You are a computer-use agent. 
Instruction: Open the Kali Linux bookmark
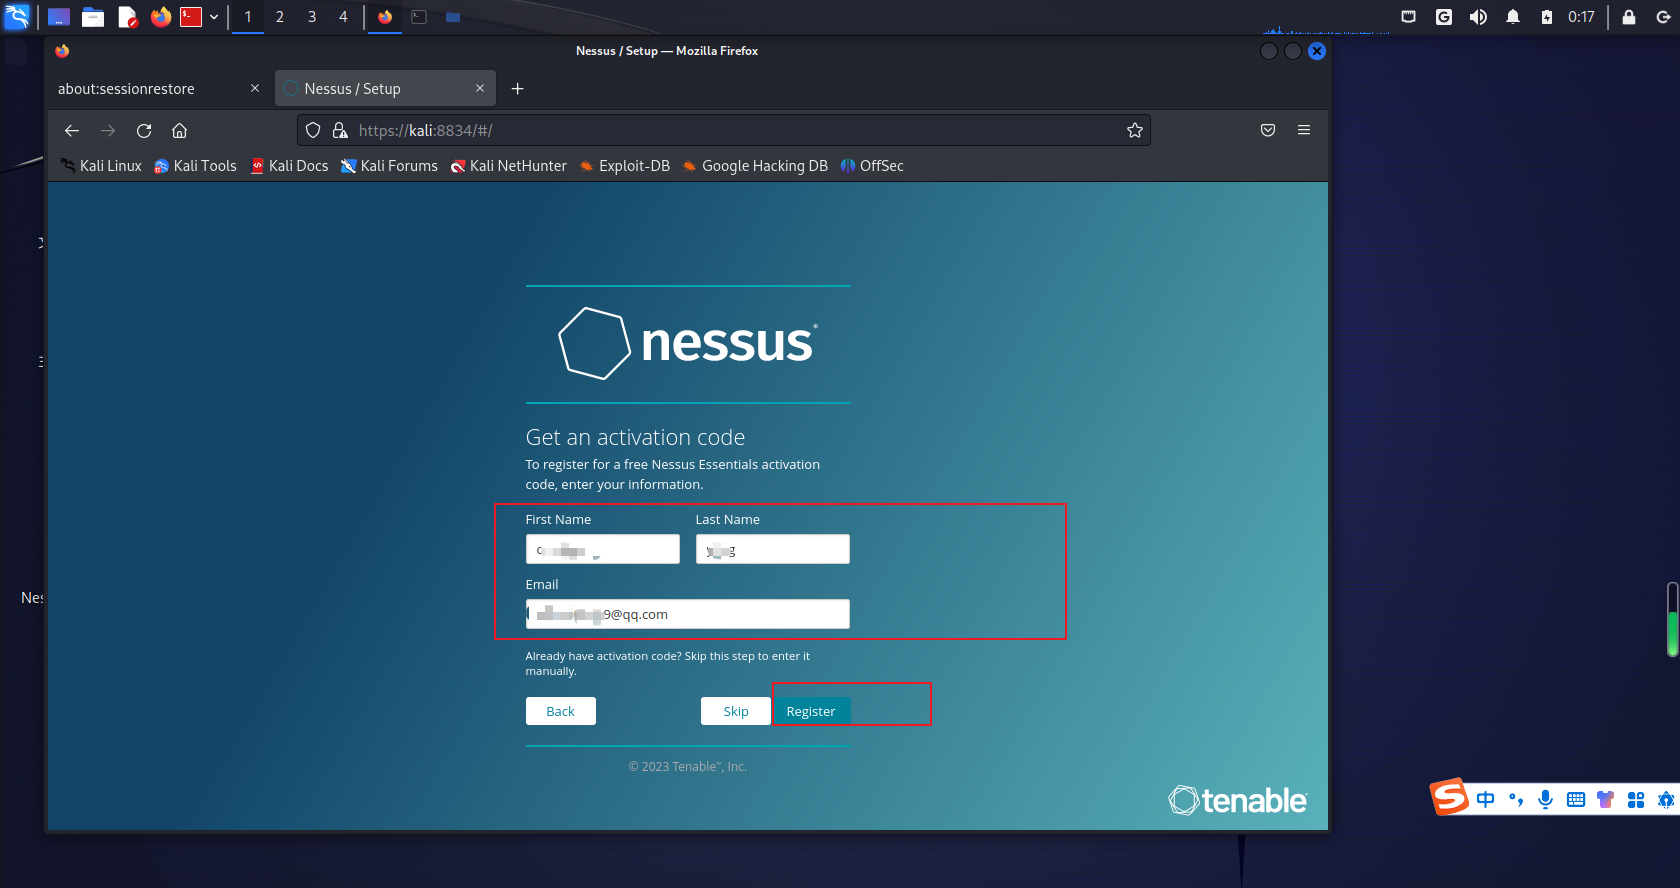101,166
